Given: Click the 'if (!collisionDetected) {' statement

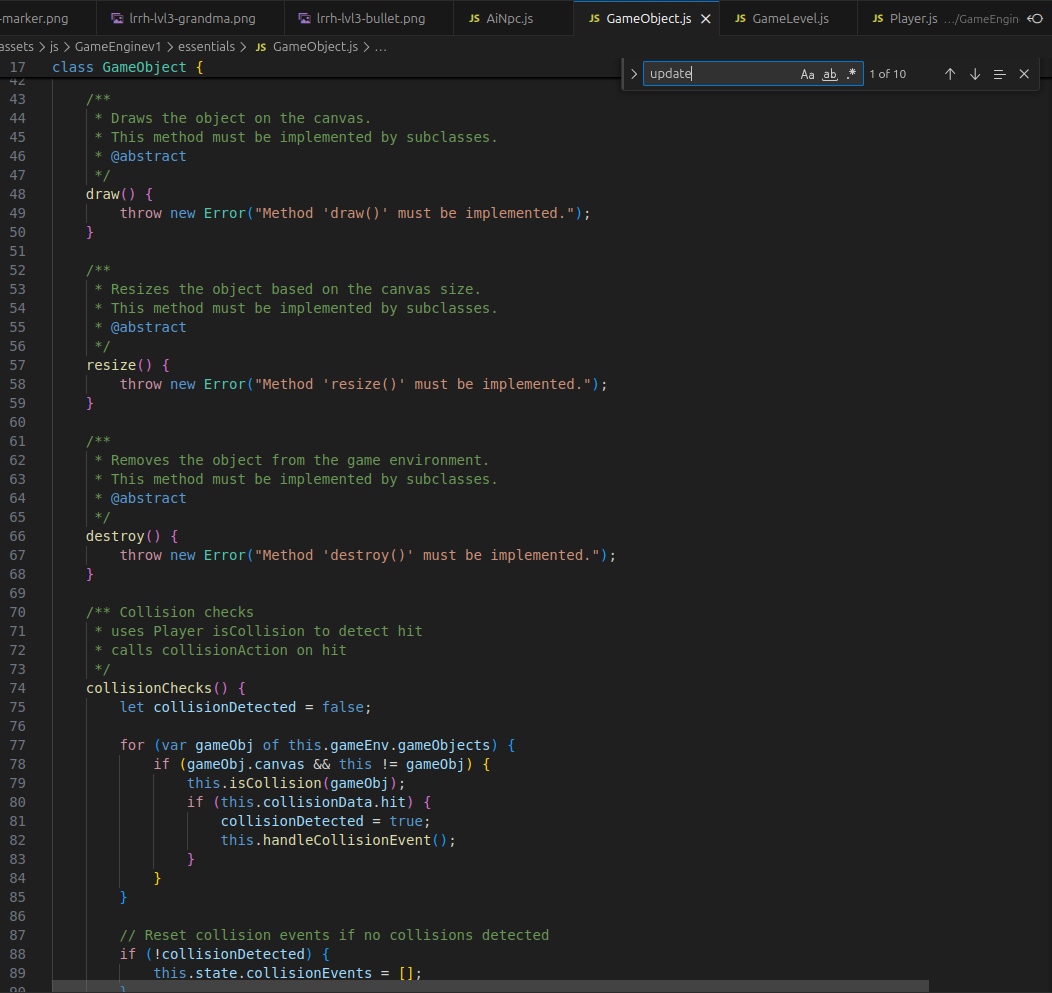Looking at the screenshot, I should 225,954.
